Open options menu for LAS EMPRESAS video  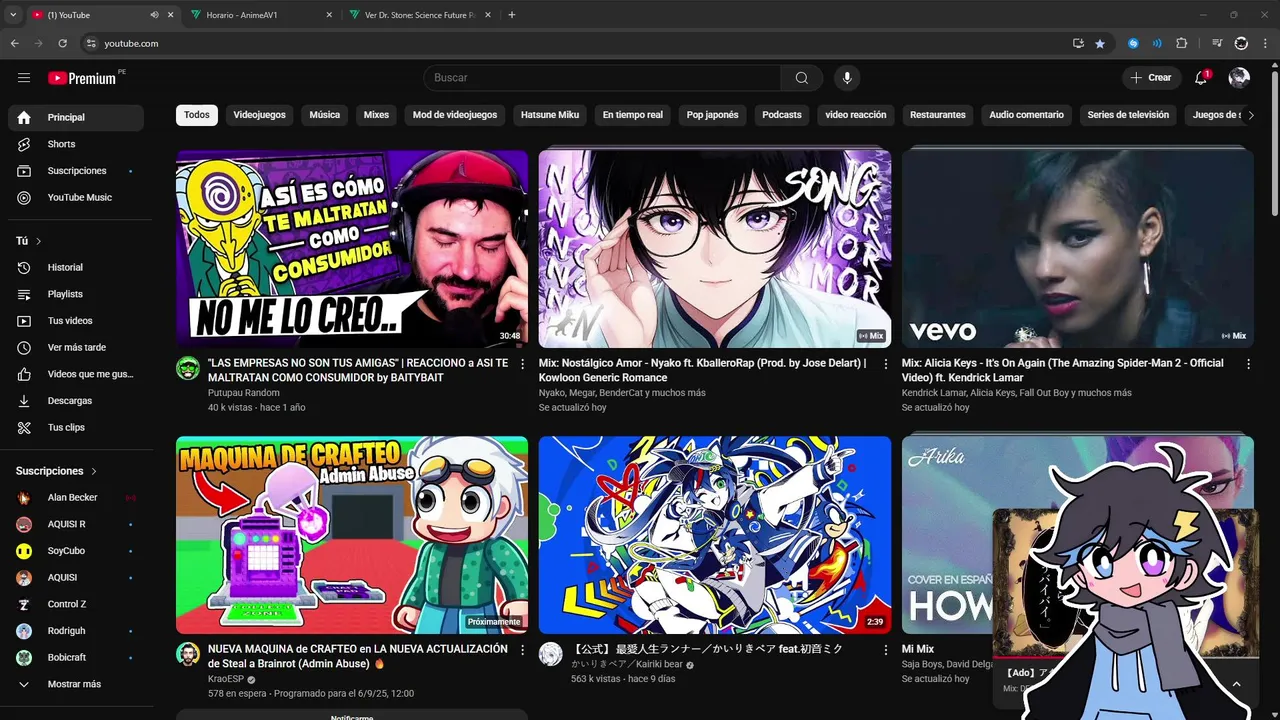click(522, 364)
